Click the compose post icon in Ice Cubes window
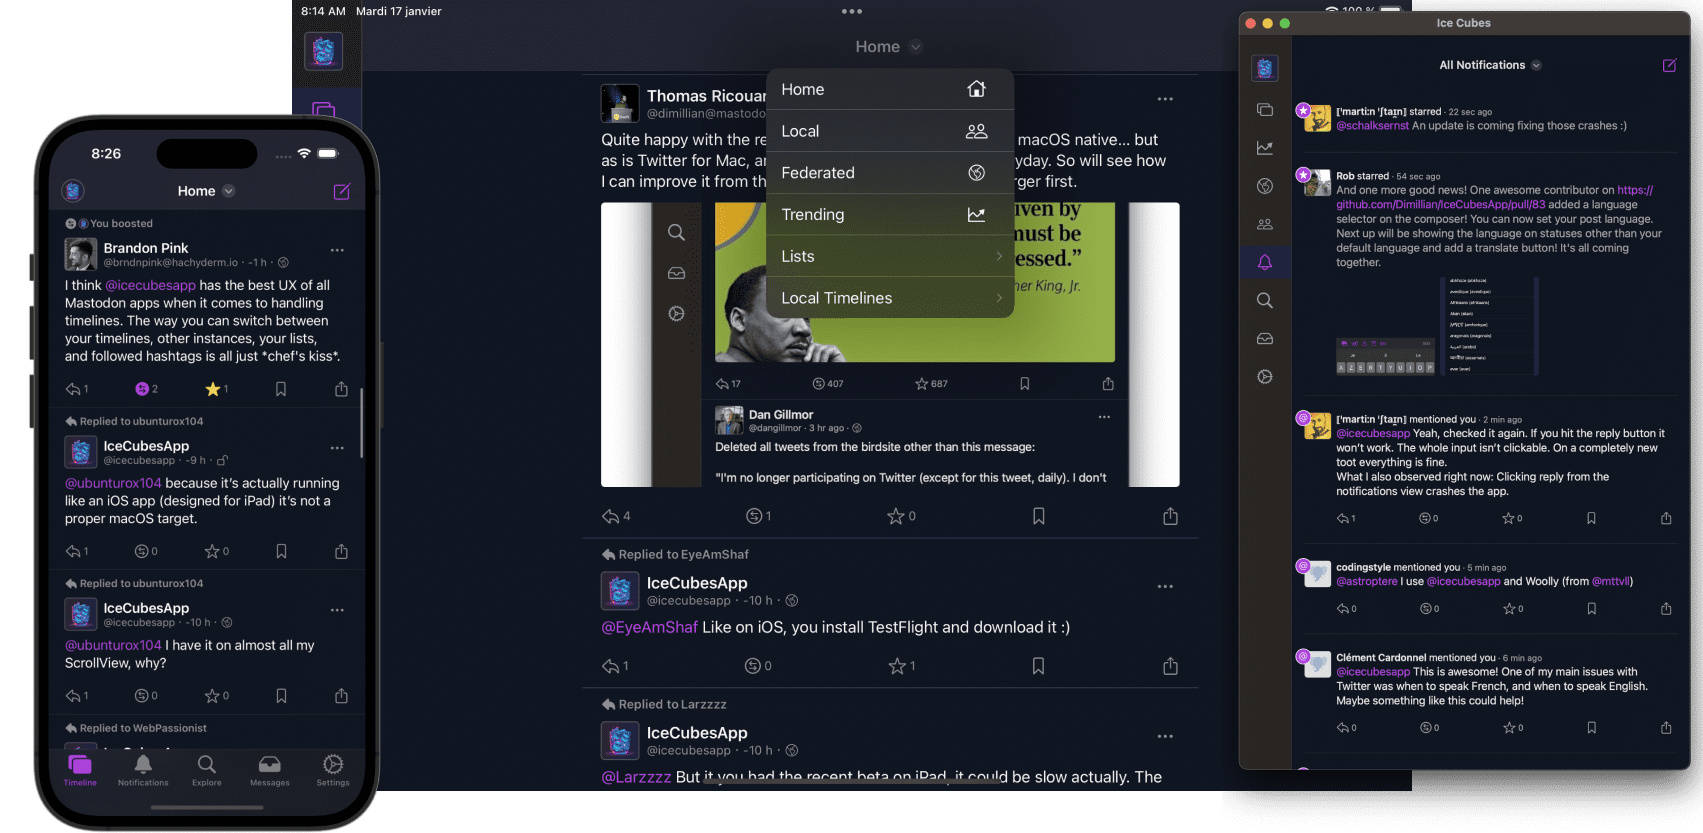The image size is (1703, 833). [x=1669, y=65]
